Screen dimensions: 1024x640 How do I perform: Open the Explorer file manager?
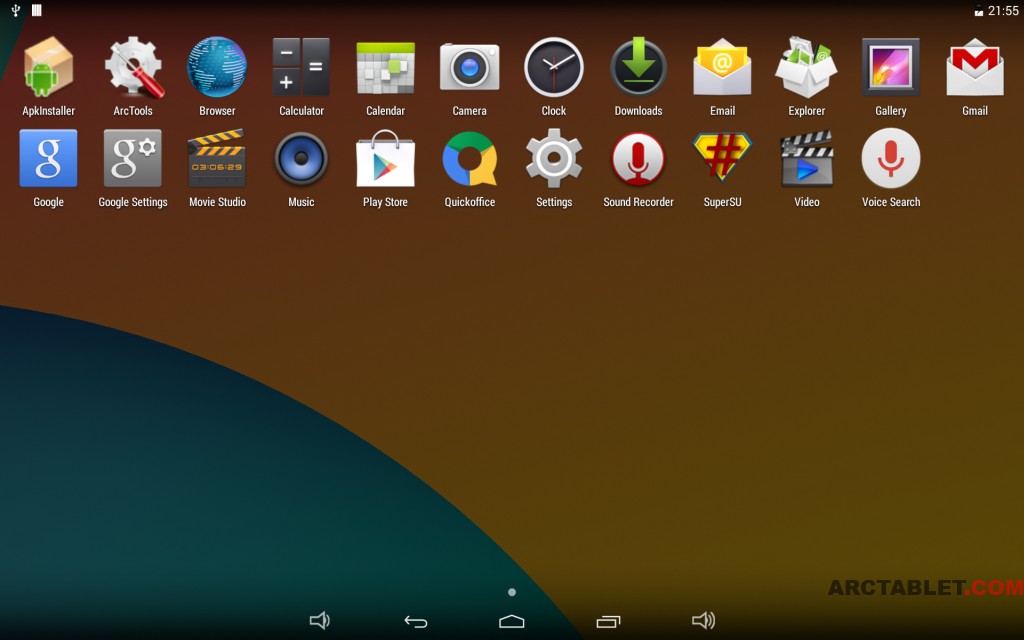pos(807,67)
